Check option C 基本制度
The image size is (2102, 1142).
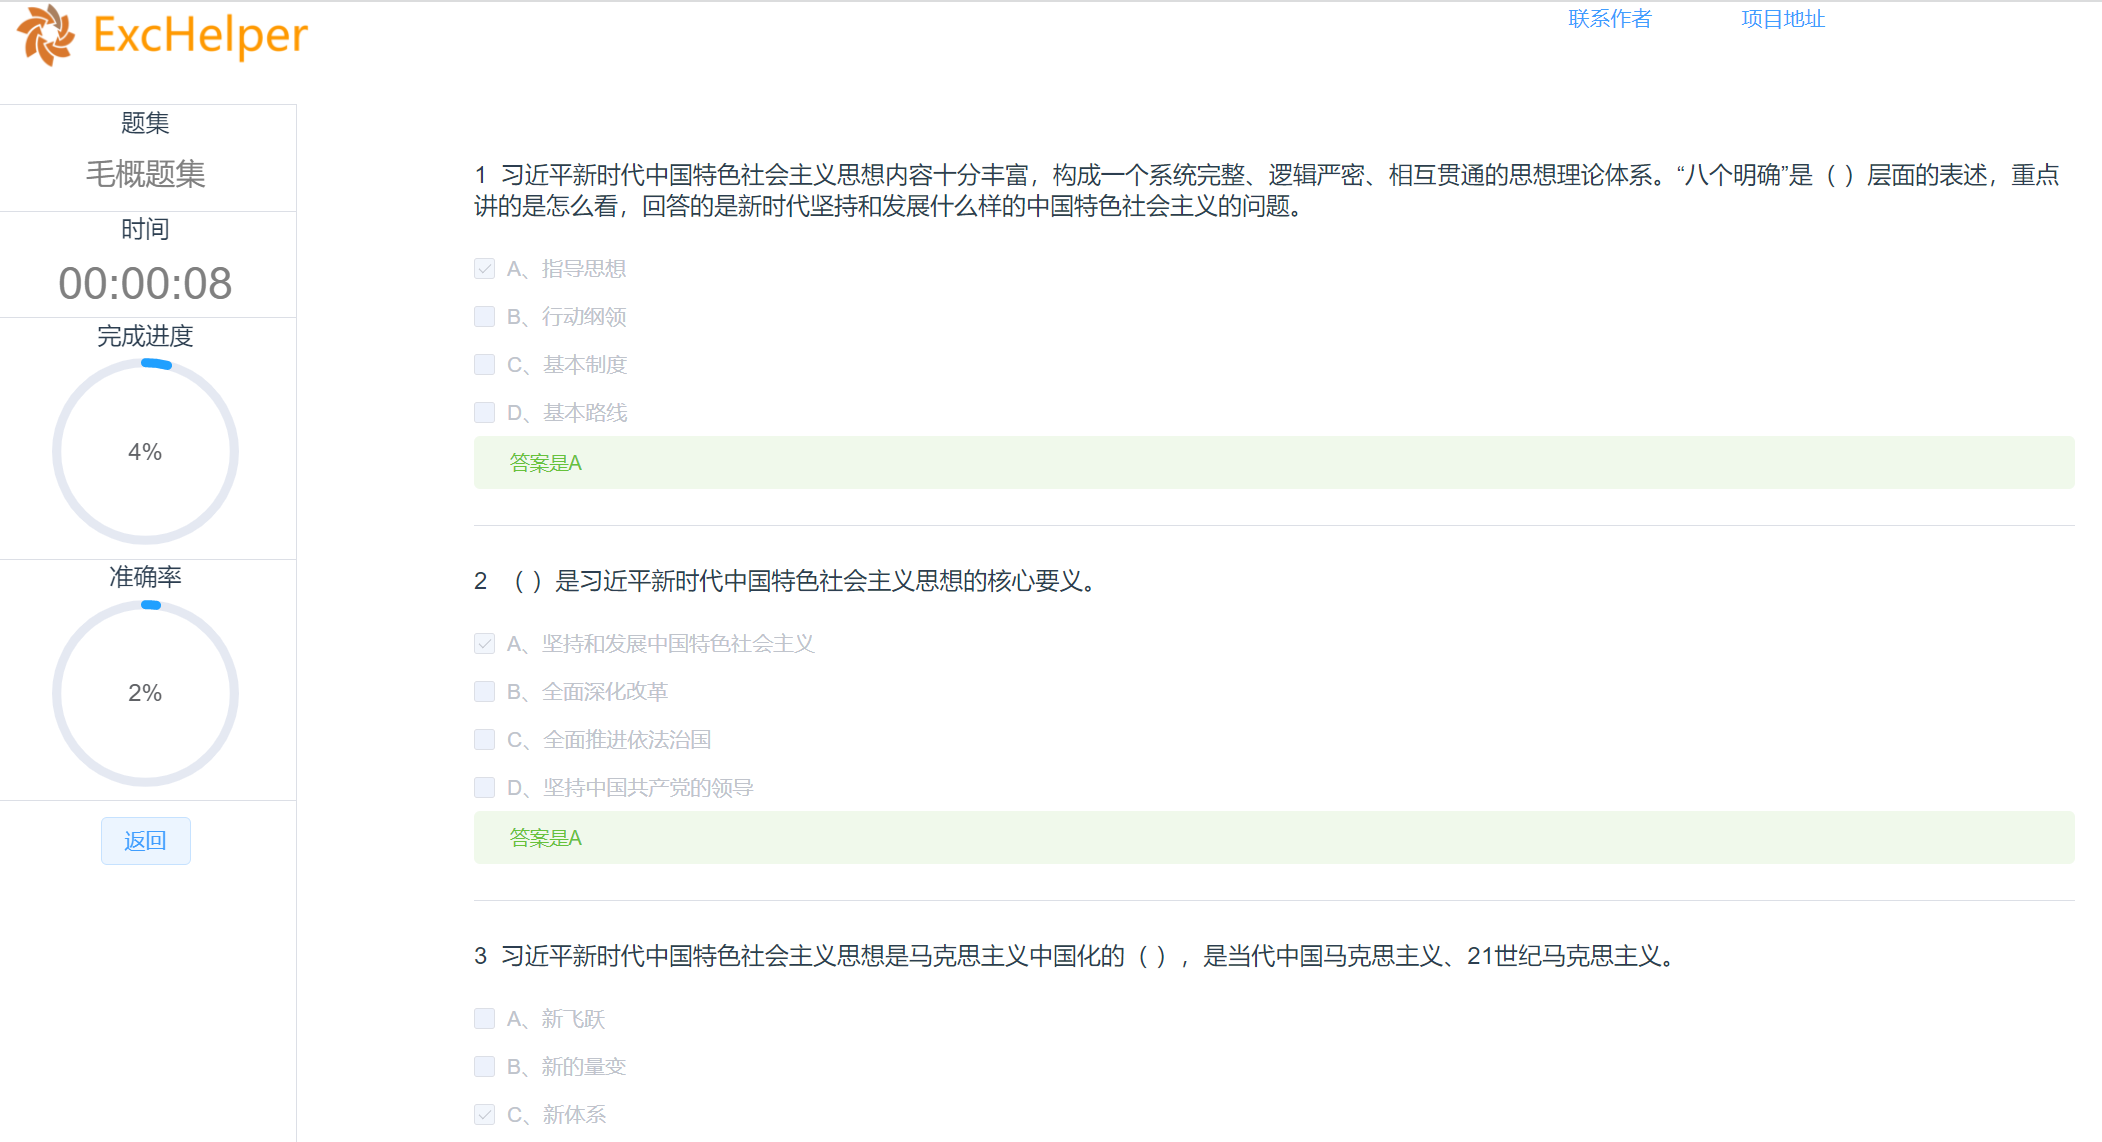point(485,365)
